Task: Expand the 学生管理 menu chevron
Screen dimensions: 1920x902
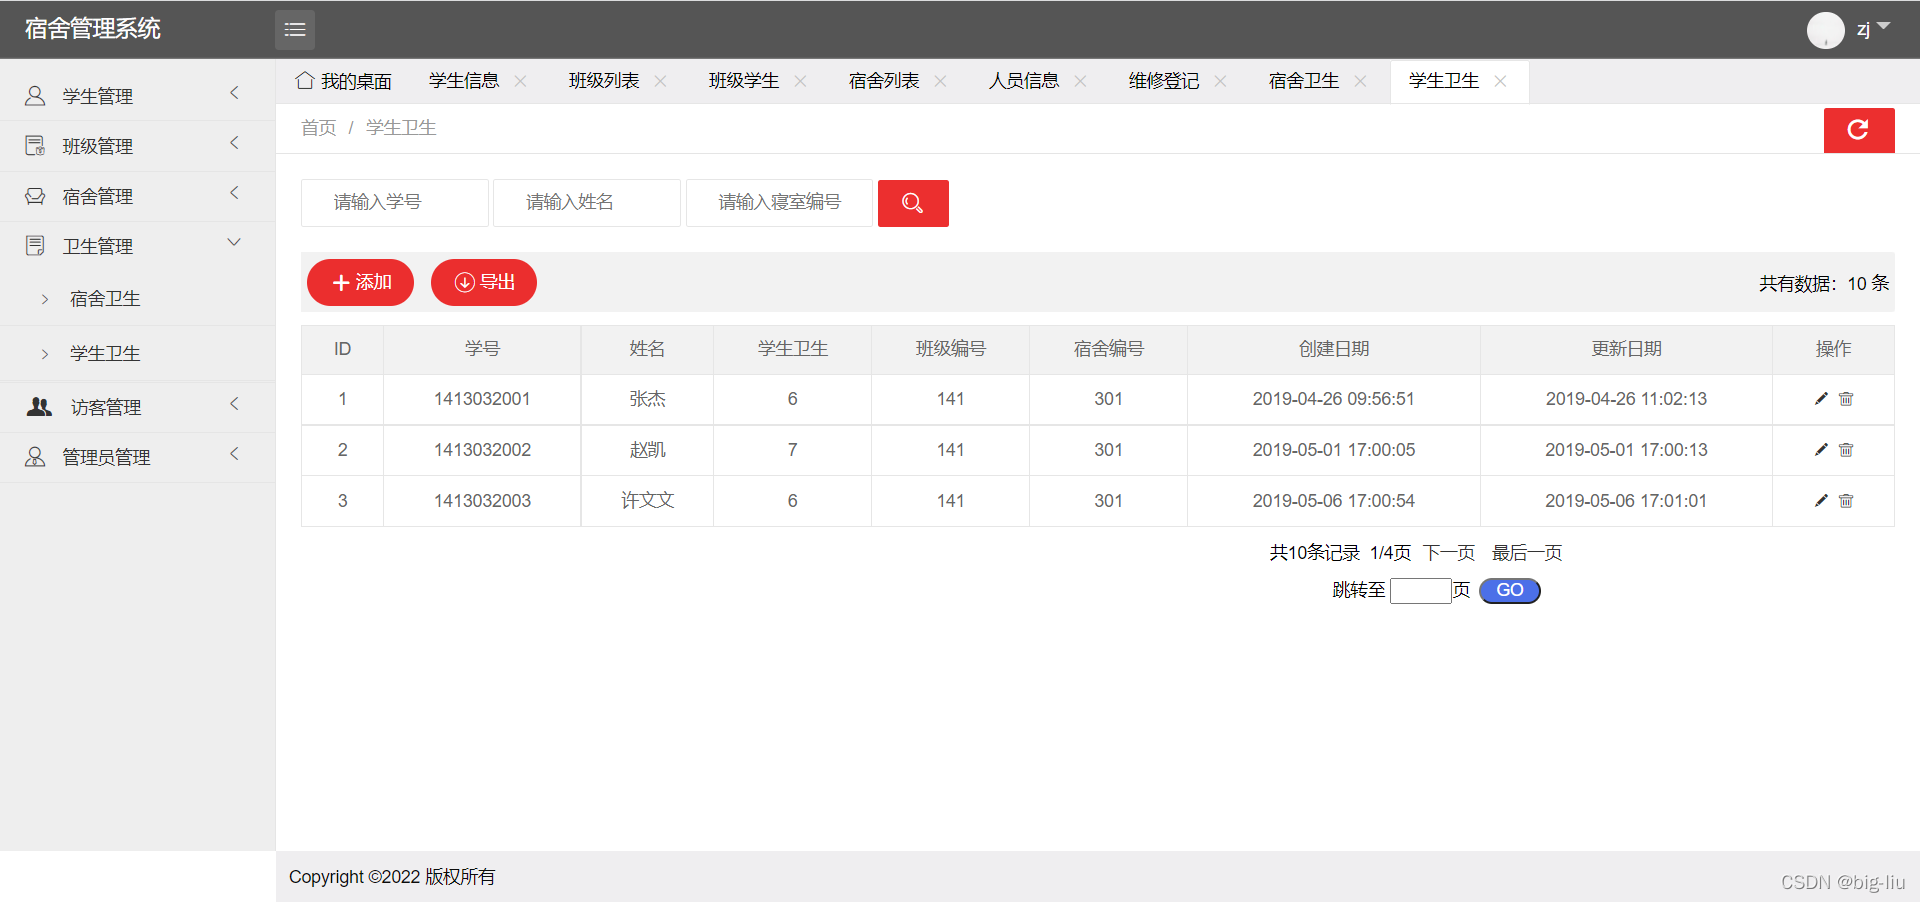Action: [x=234, y=93]
